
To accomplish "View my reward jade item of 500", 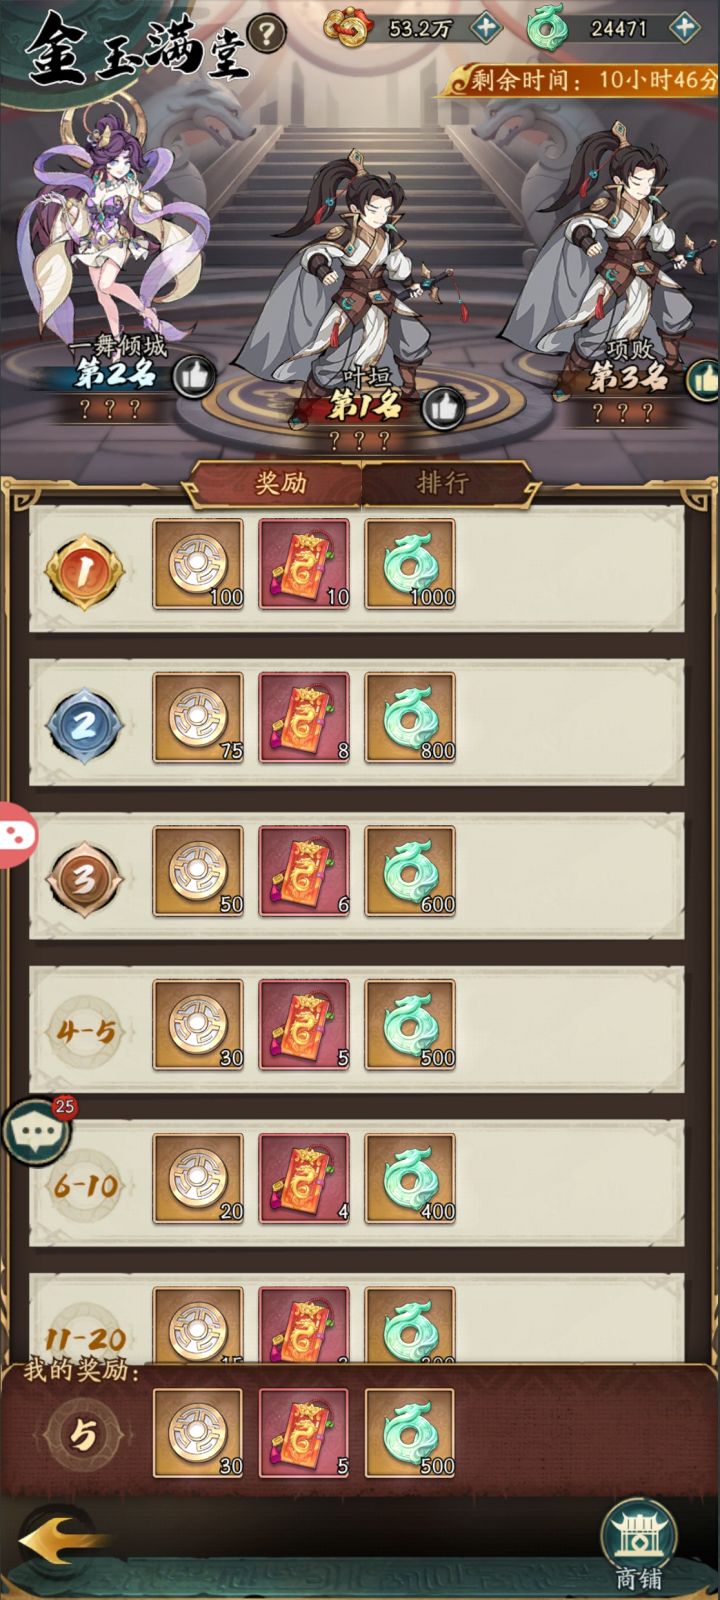I will tap(410, 1433).
